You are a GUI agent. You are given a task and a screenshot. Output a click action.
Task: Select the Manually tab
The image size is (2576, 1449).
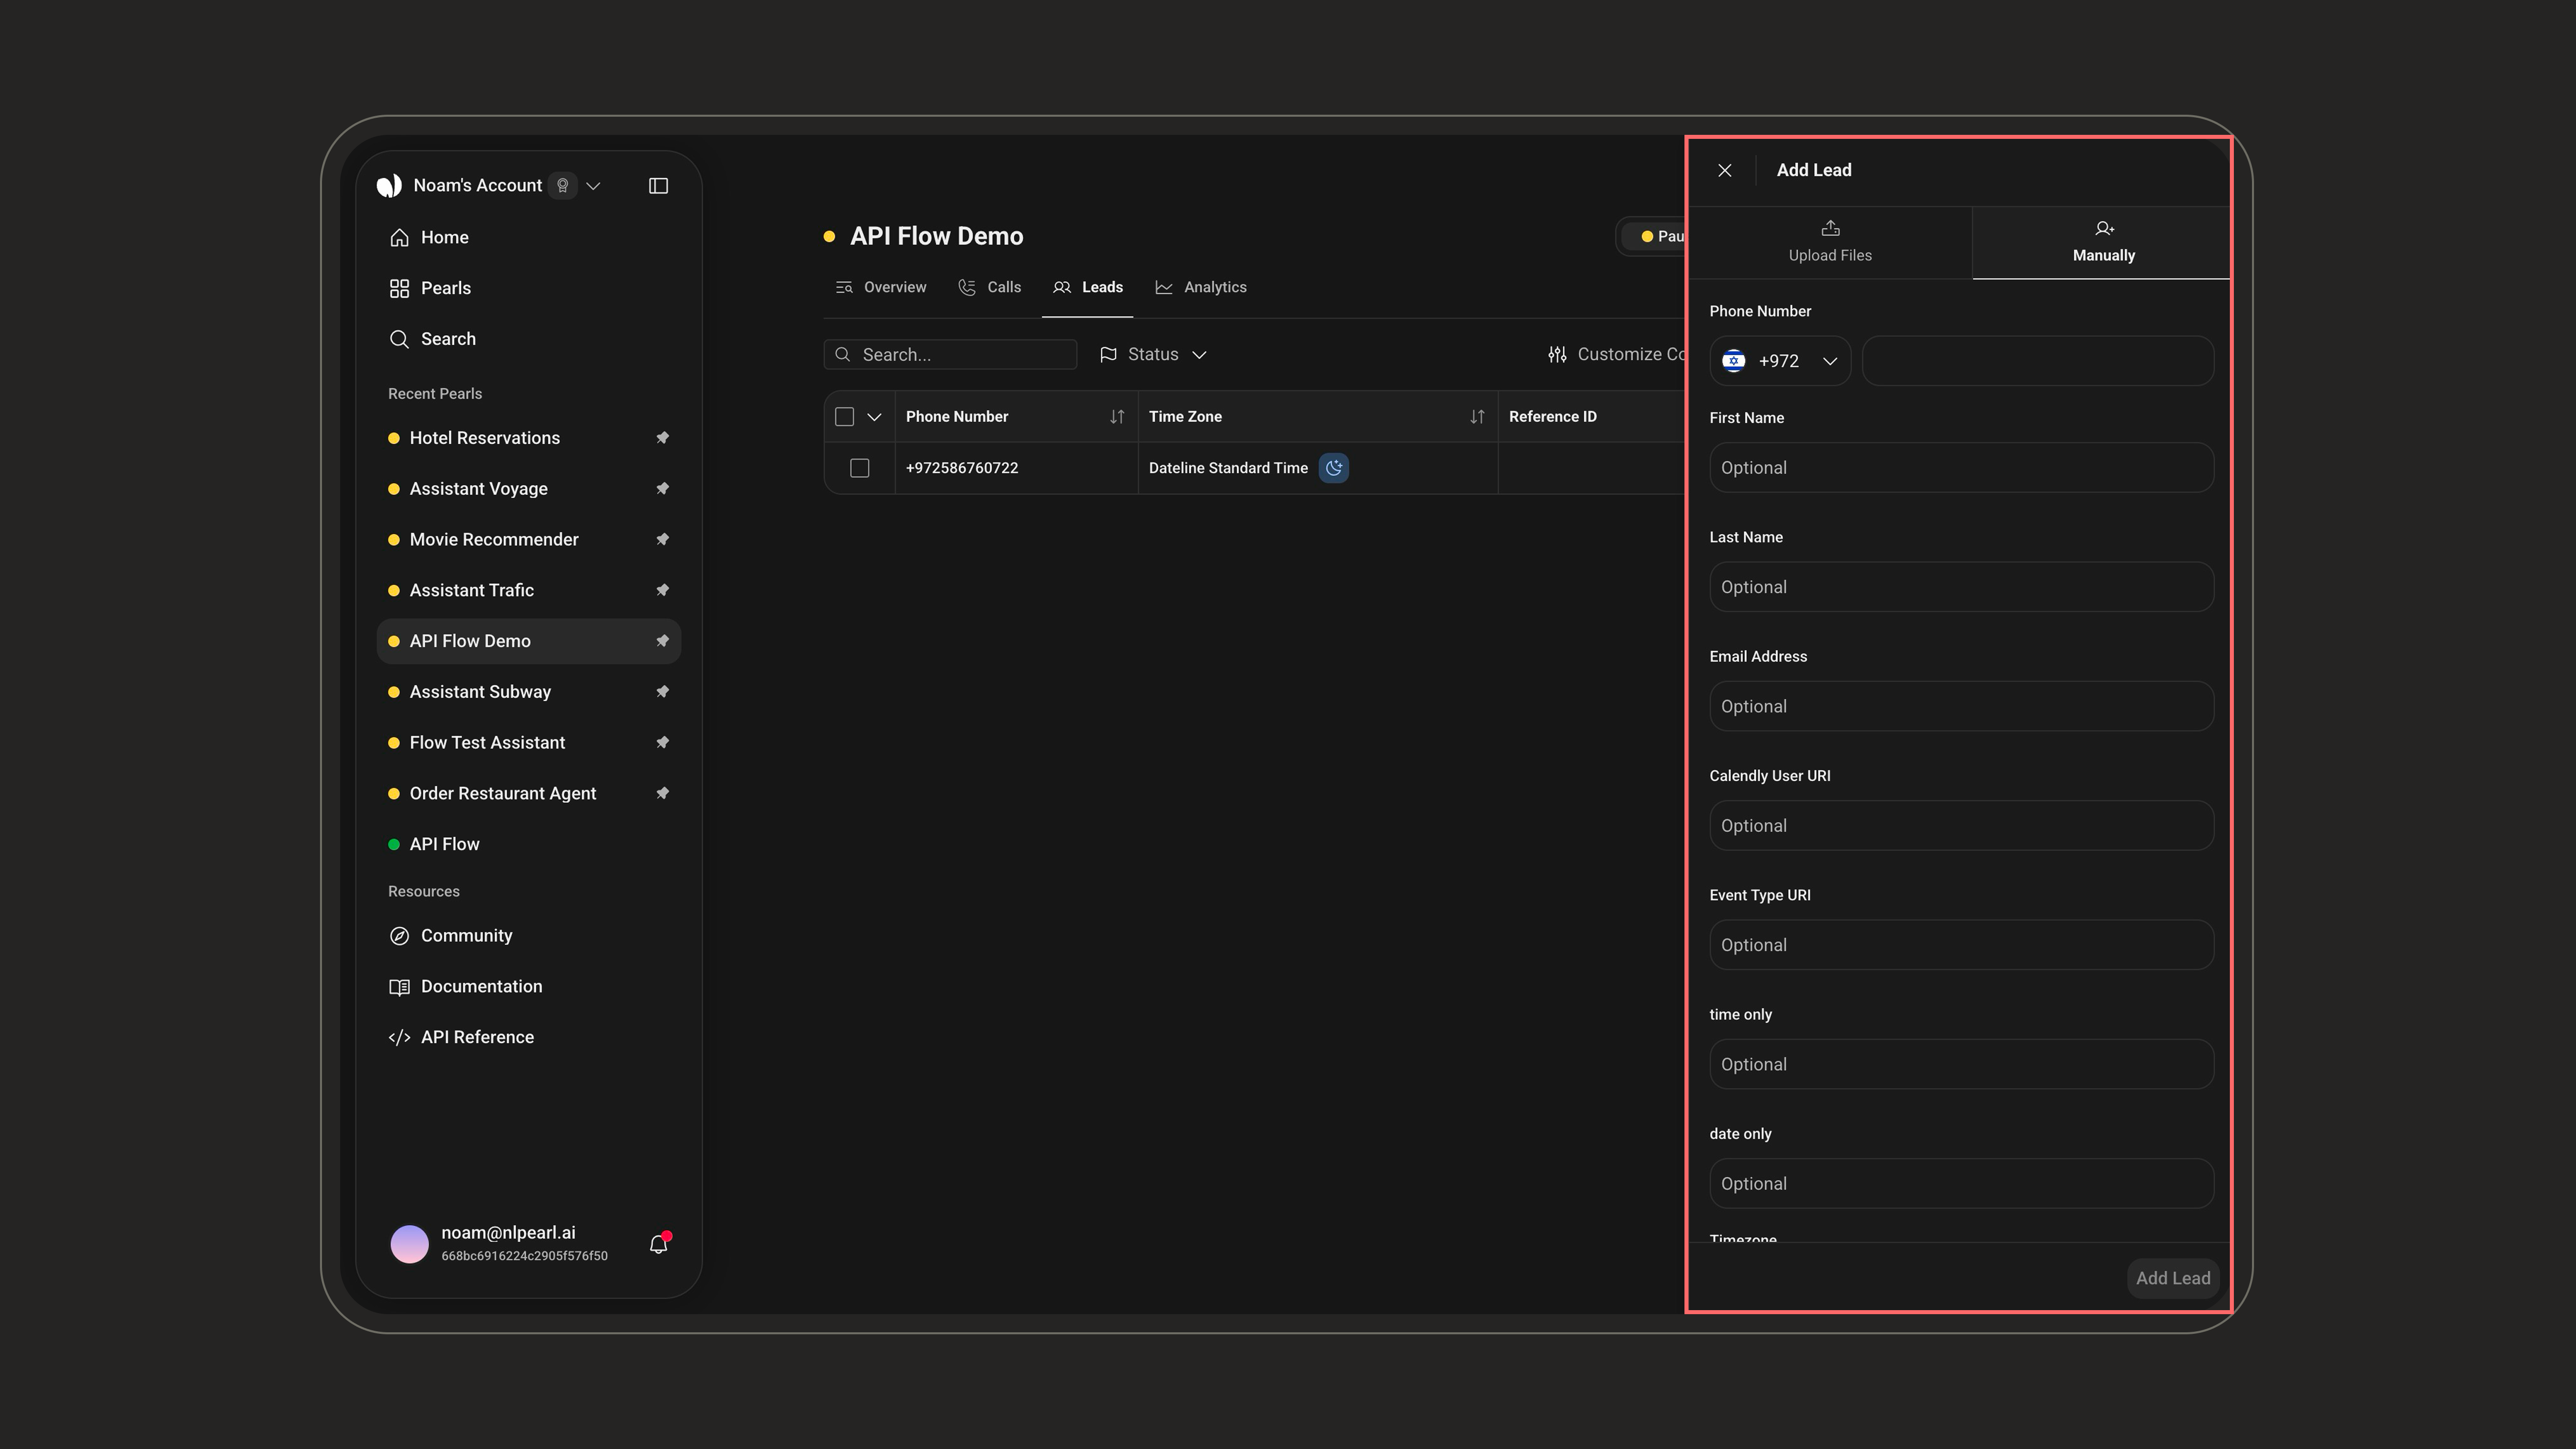point(2102,242)
